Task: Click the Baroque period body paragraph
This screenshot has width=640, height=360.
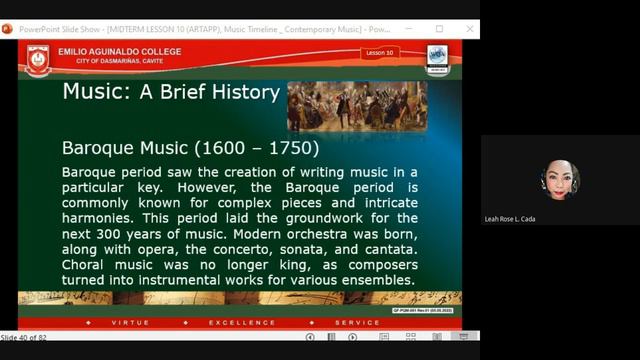Action: point(240,226)
